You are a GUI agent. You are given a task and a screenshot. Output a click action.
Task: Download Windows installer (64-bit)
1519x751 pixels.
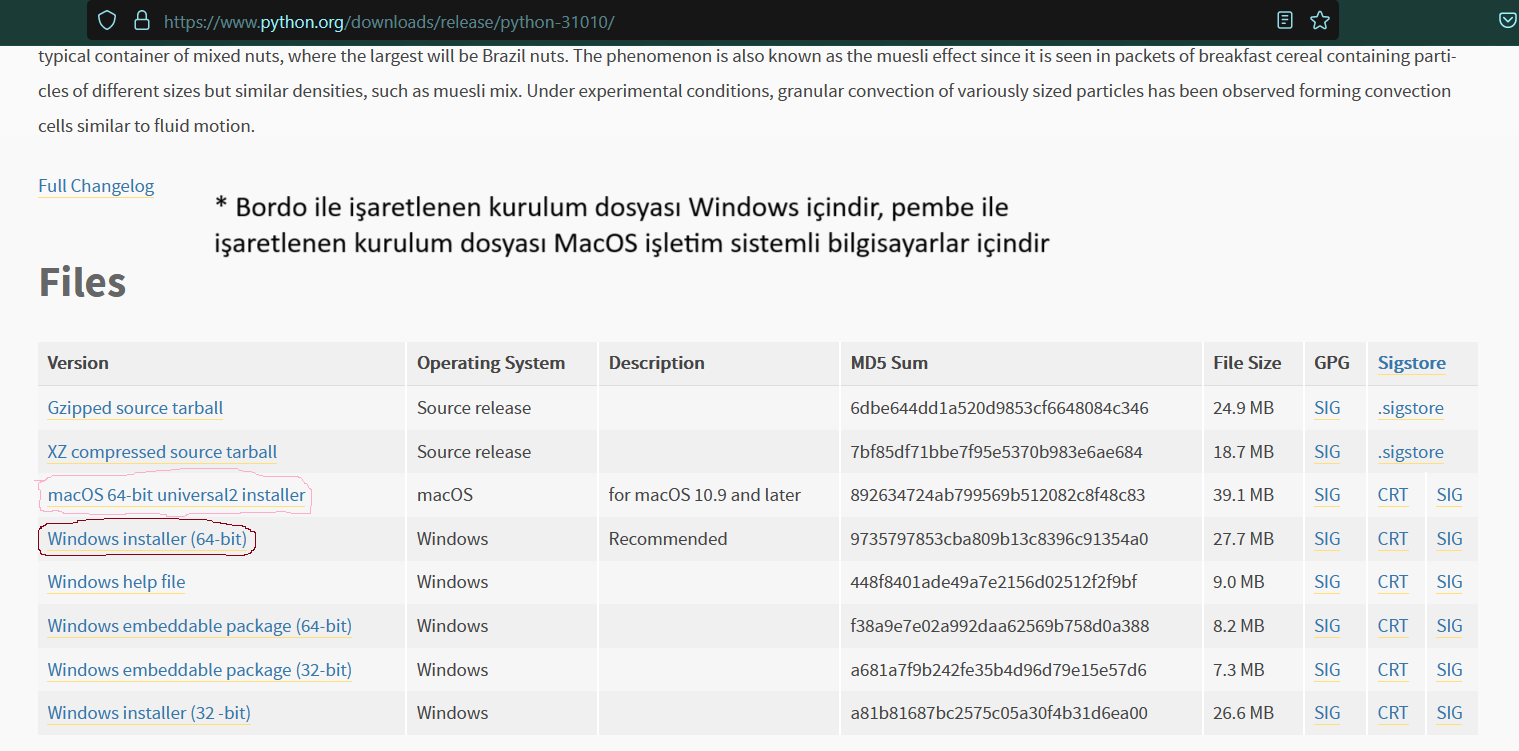tap(147, 539)
